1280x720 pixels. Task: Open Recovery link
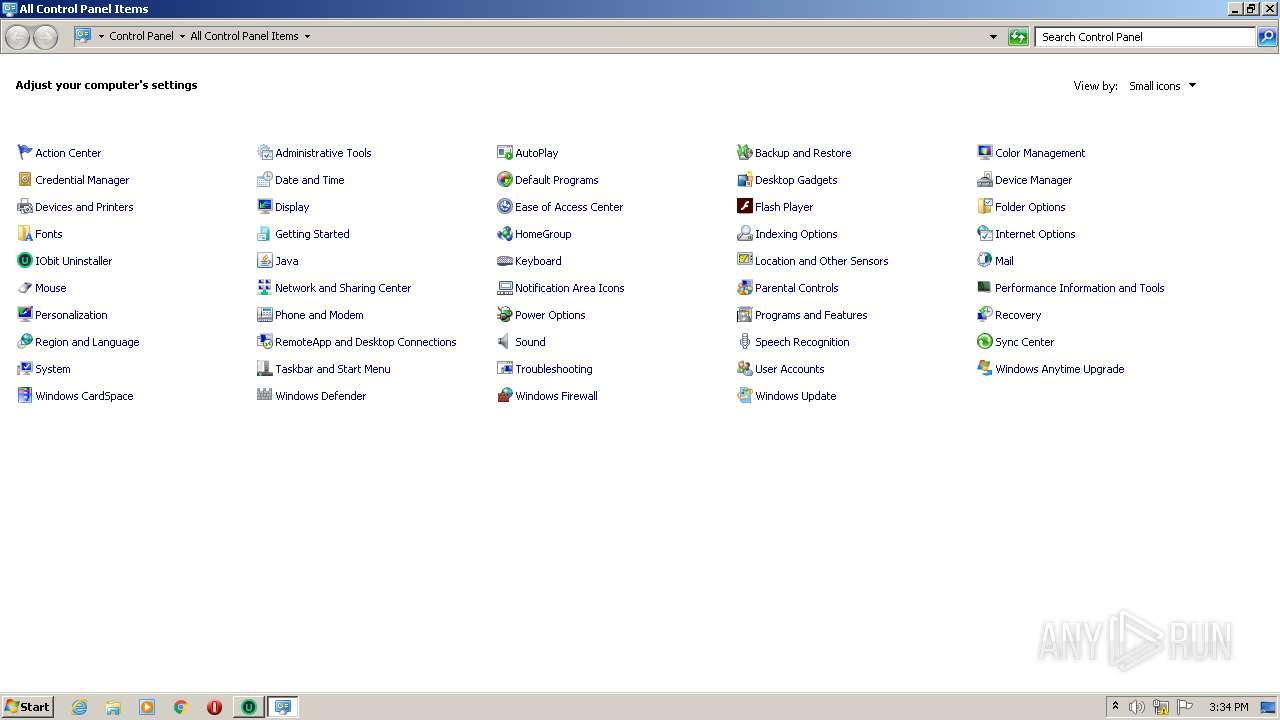click(x=1018, y=315)
